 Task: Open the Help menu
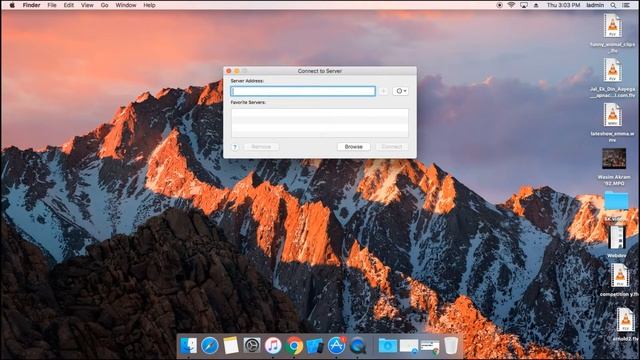point(149,5)
